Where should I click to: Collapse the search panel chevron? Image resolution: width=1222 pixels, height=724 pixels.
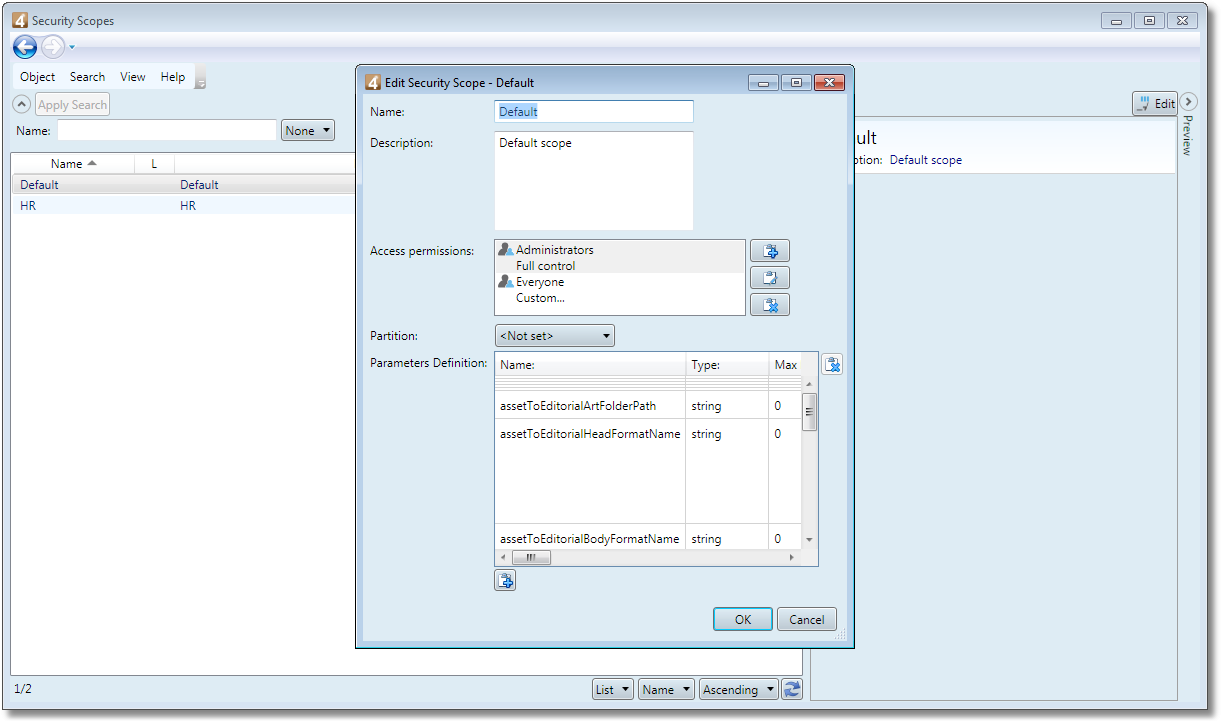21,104
